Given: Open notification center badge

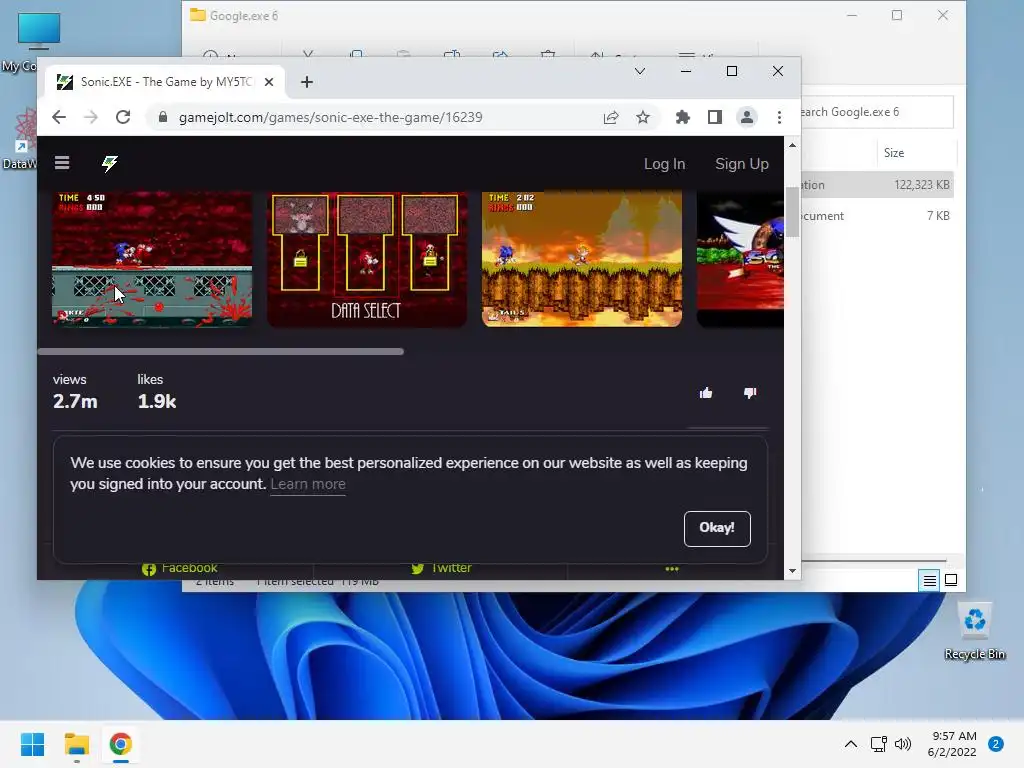Looking at the screenshot, I should point(996,744).
